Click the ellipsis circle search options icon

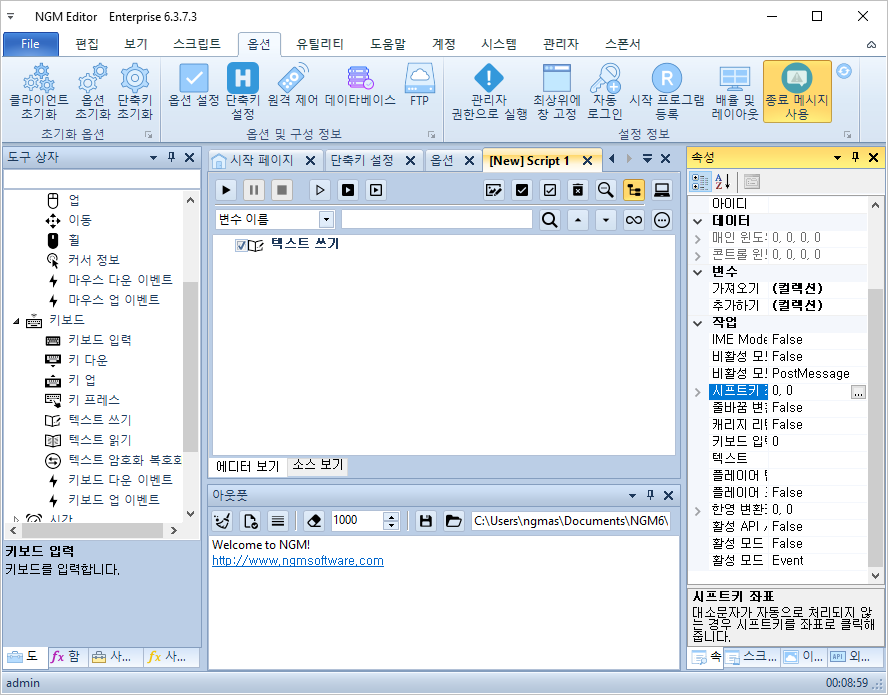(661, 219)
